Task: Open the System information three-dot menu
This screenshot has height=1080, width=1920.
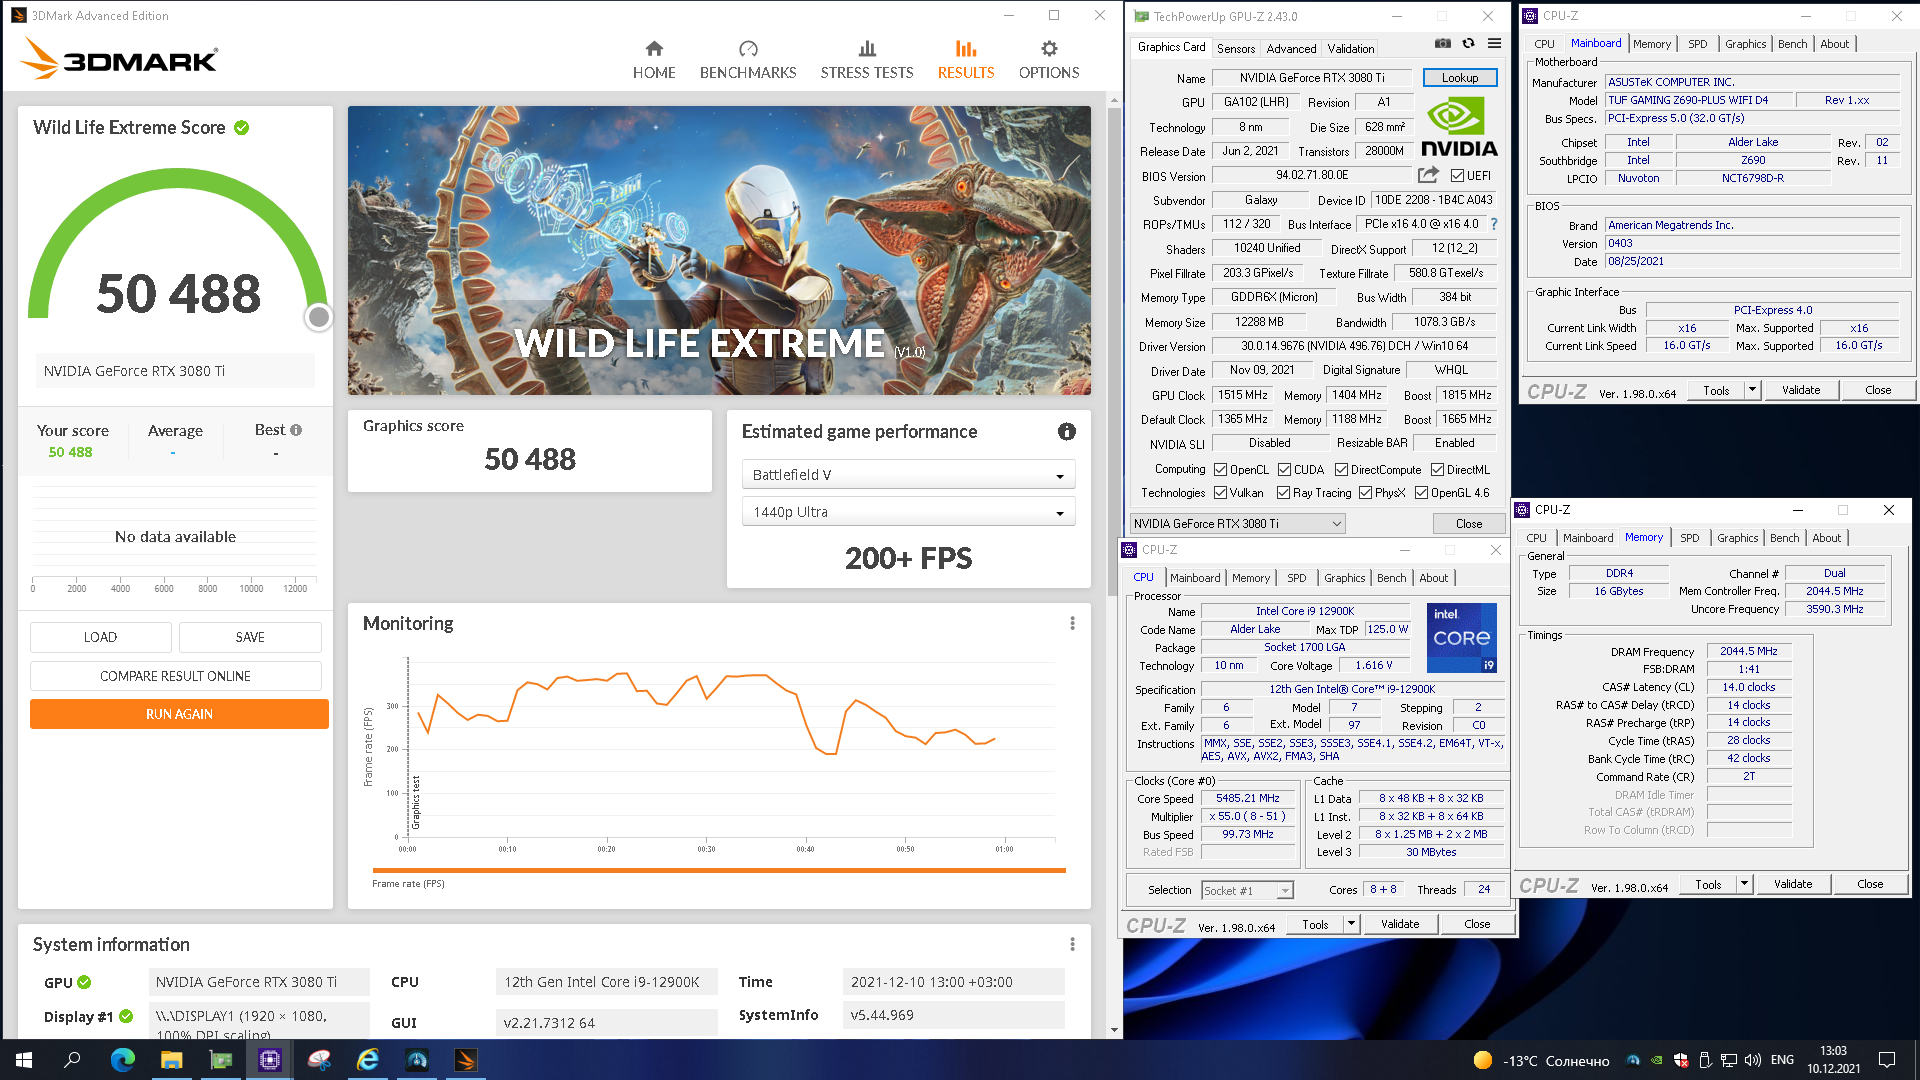Action: pos(1072,944)
